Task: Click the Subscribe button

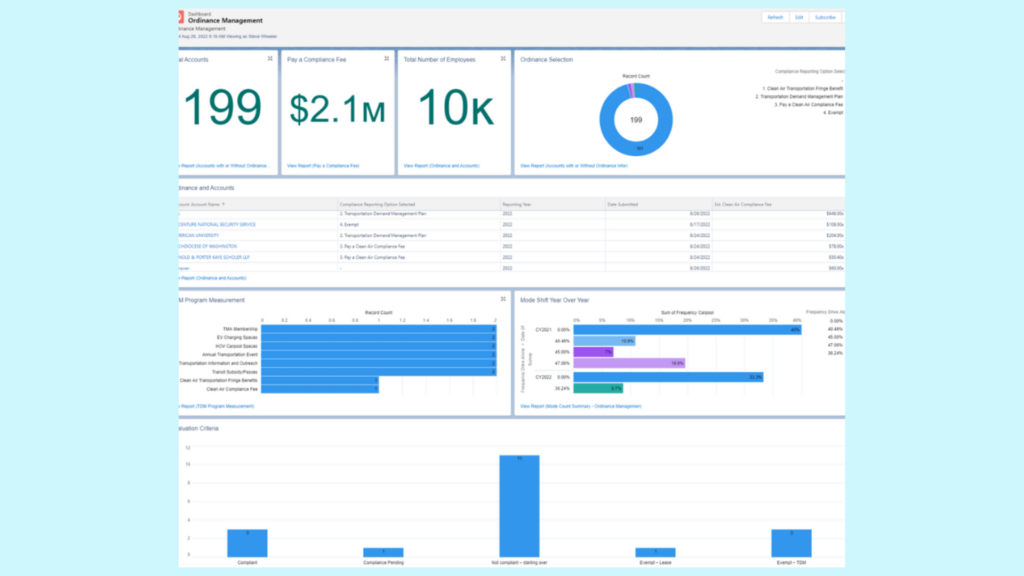Action: coord(825,17)
